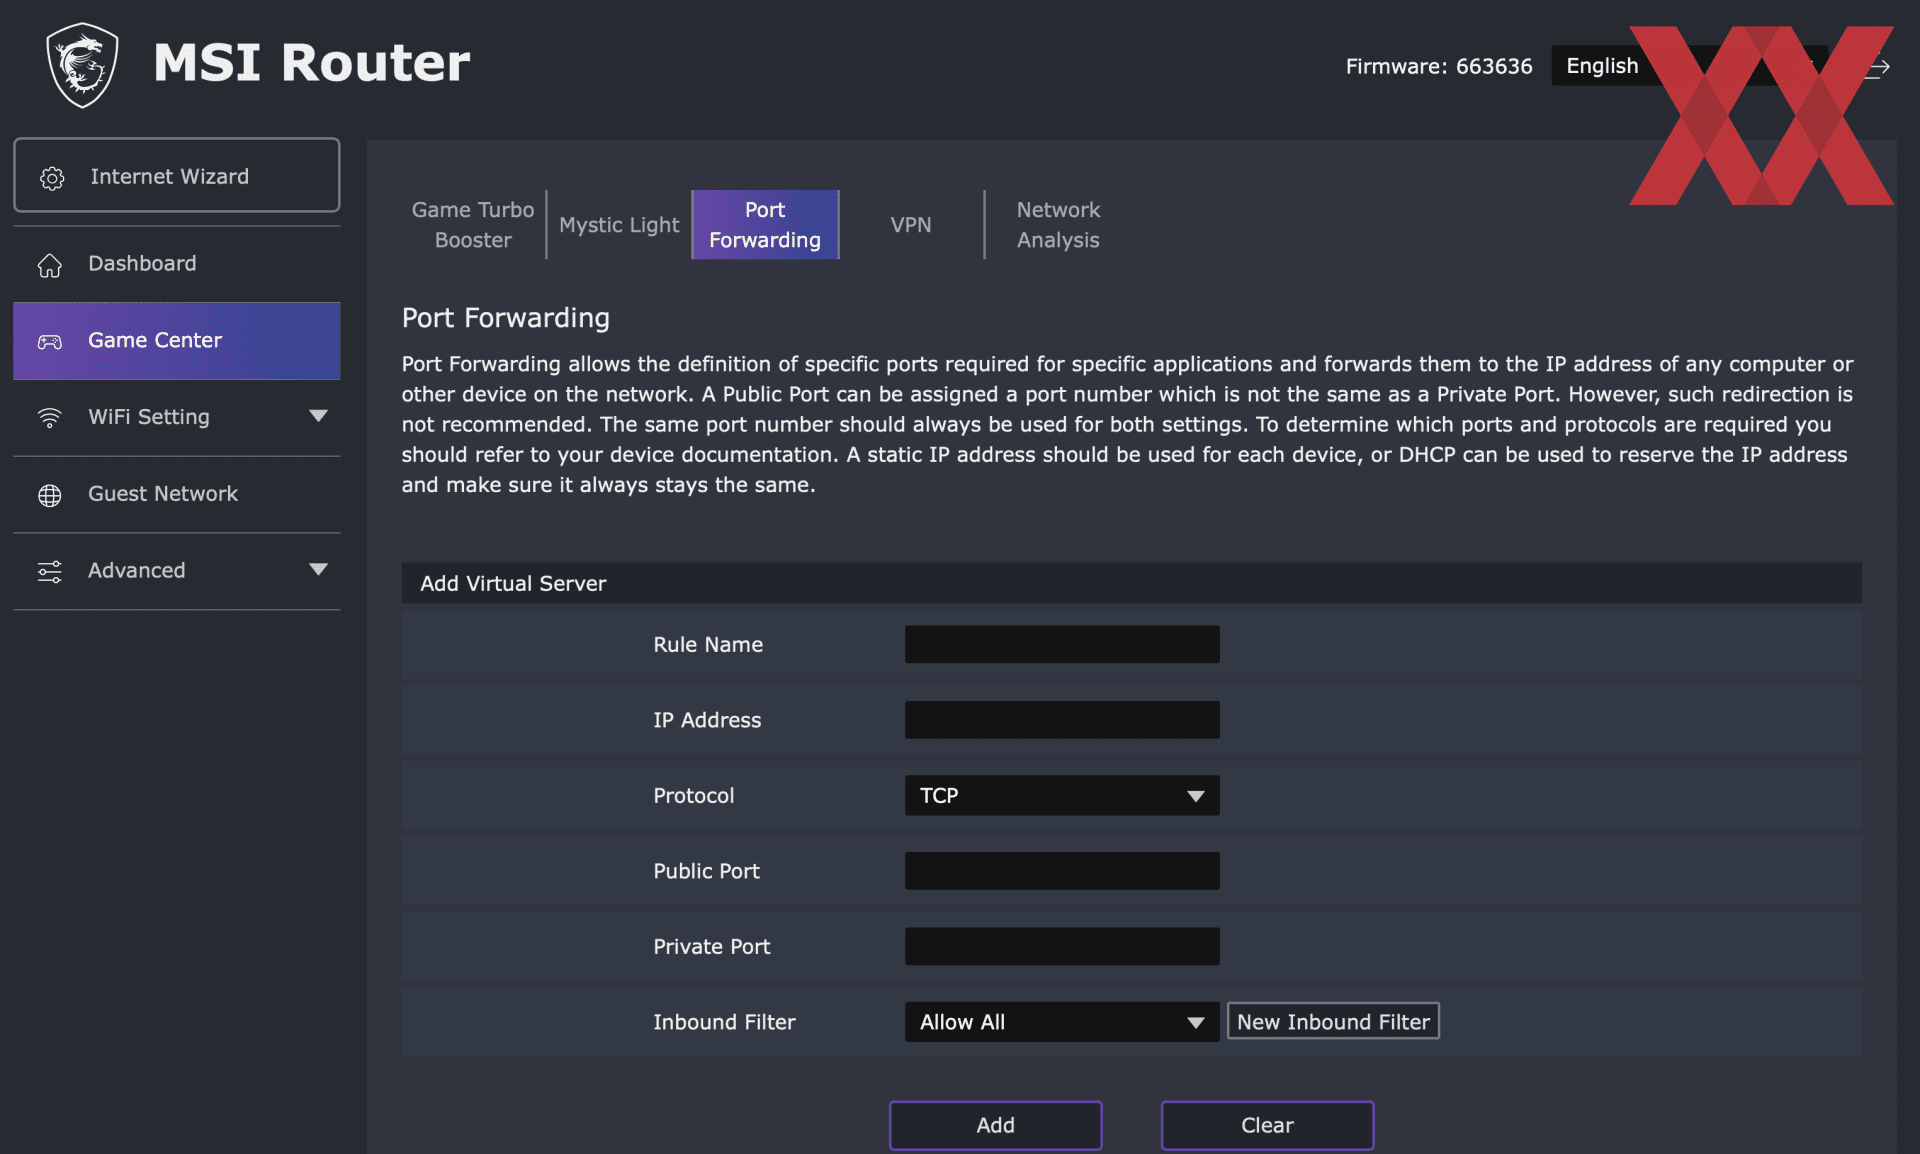Viewport: 1920px width, 1154px height.
Task: Click the Add Virtual Server header
Action: 1131,583
